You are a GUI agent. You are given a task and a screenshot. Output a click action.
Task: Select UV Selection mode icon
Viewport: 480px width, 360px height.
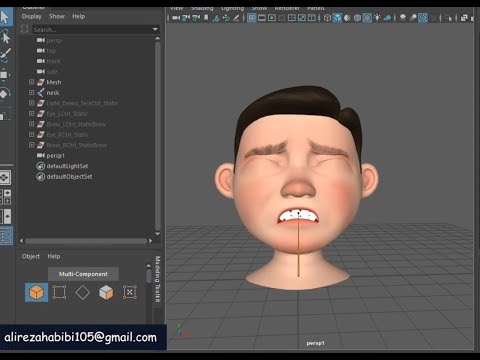(x=129, y=292)
